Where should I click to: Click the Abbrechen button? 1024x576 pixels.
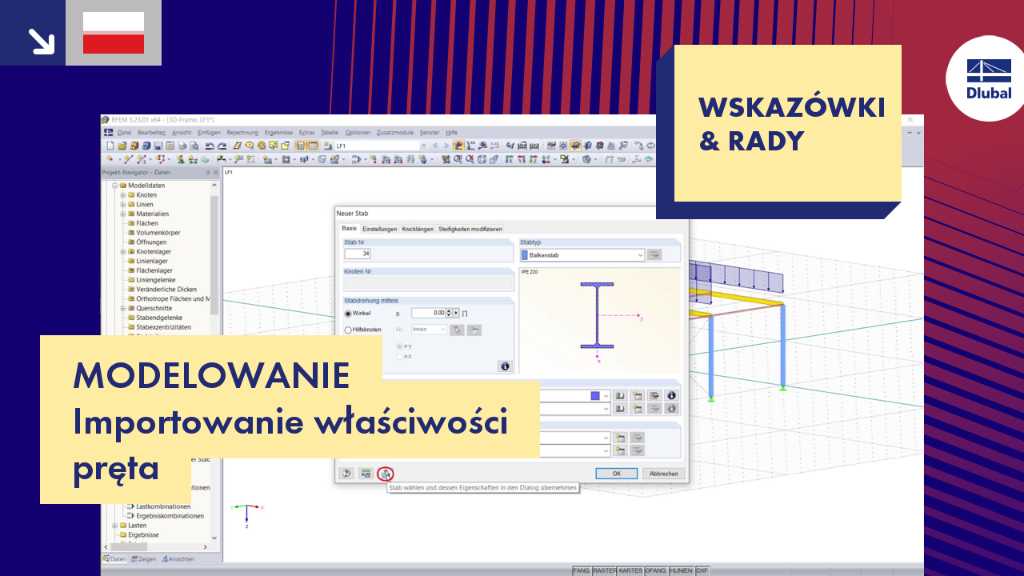(664, 473)
